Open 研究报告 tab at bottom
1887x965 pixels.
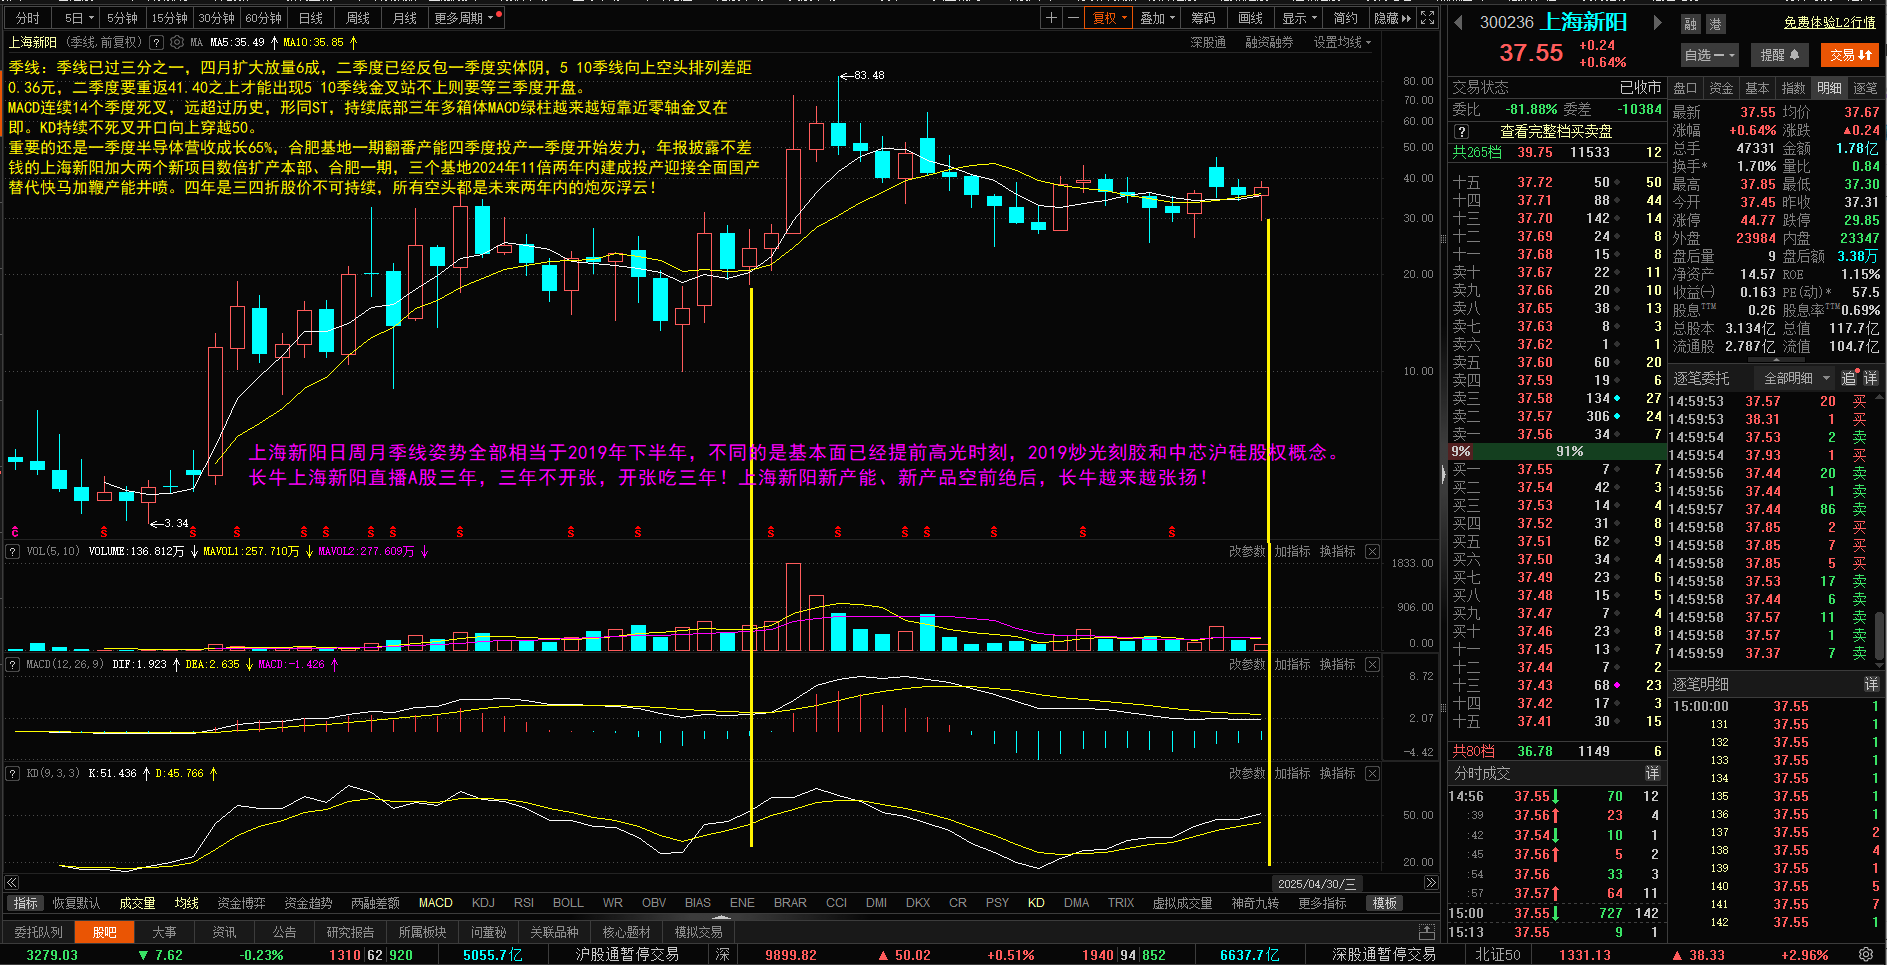click(x=350, y=932)
